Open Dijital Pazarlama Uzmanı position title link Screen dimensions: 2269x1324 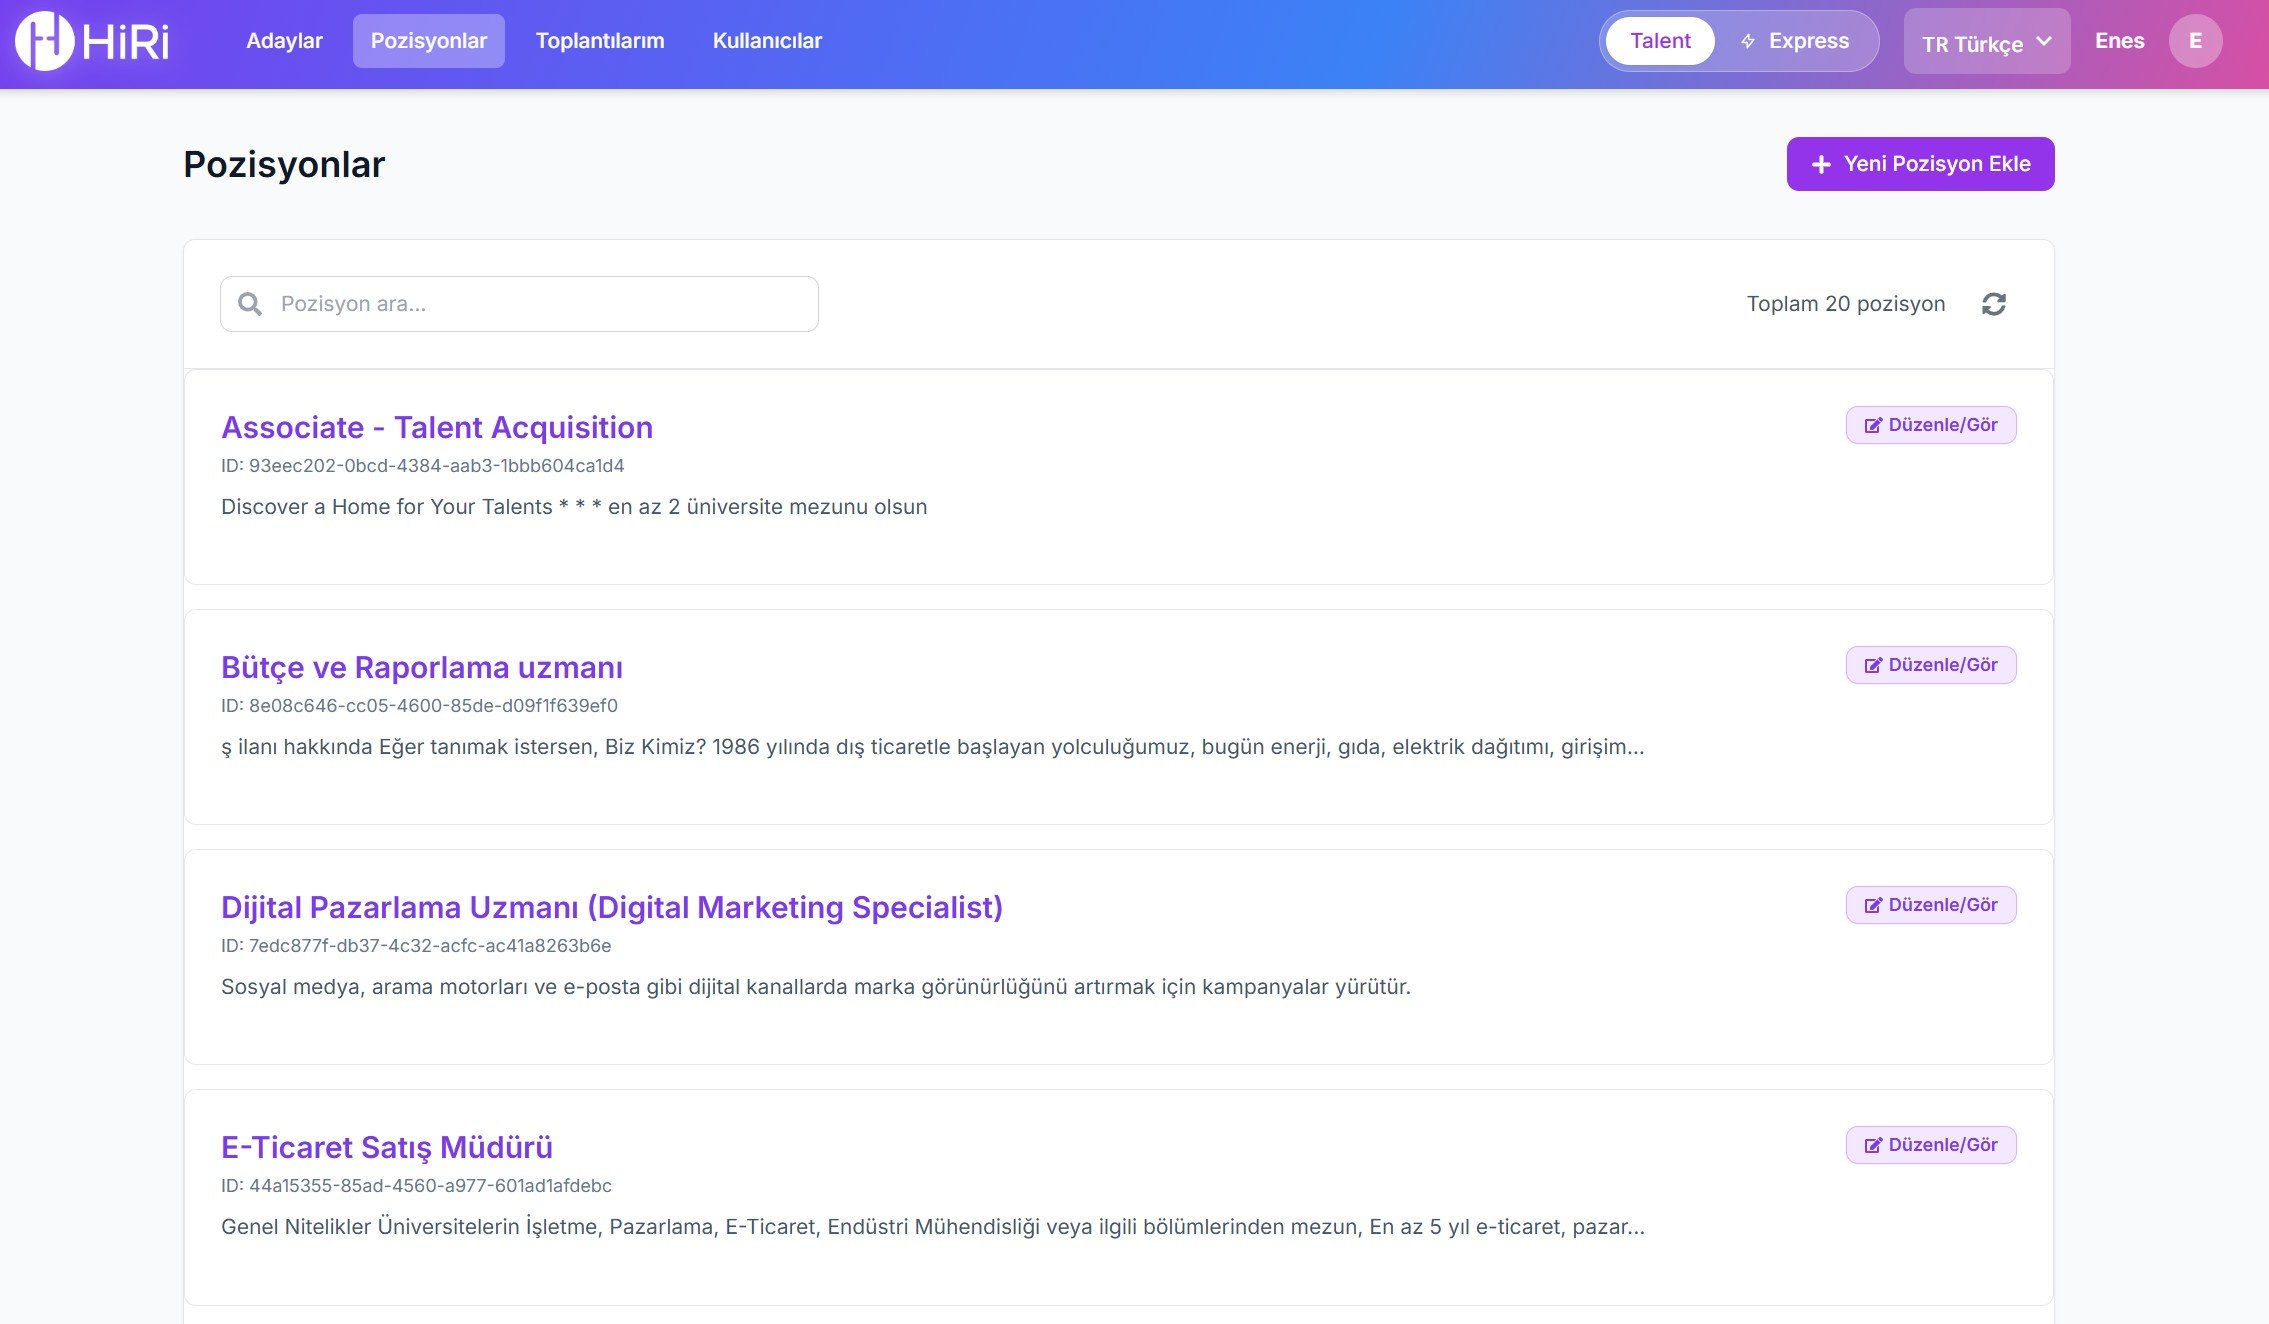point(611,907)
